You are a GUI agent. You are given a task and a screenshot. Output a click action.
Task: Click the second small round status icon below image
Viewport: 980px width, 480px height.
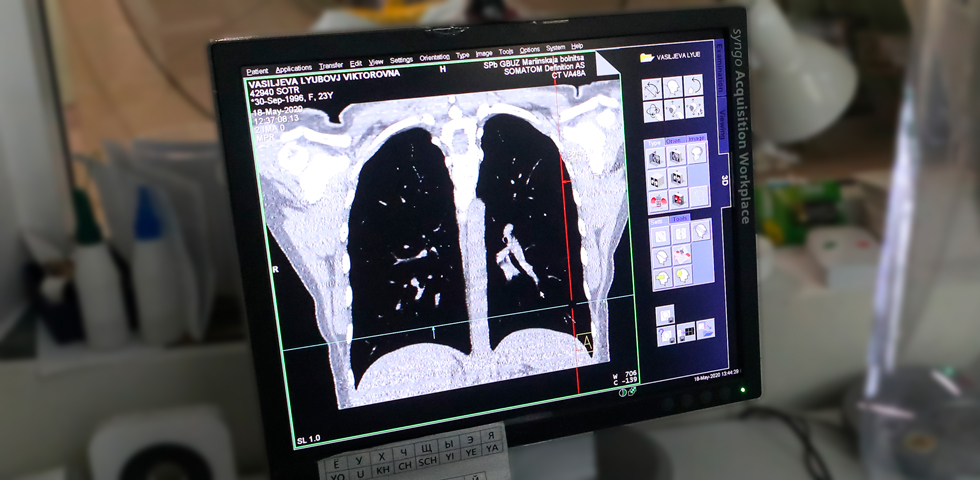tap(632, 391)
